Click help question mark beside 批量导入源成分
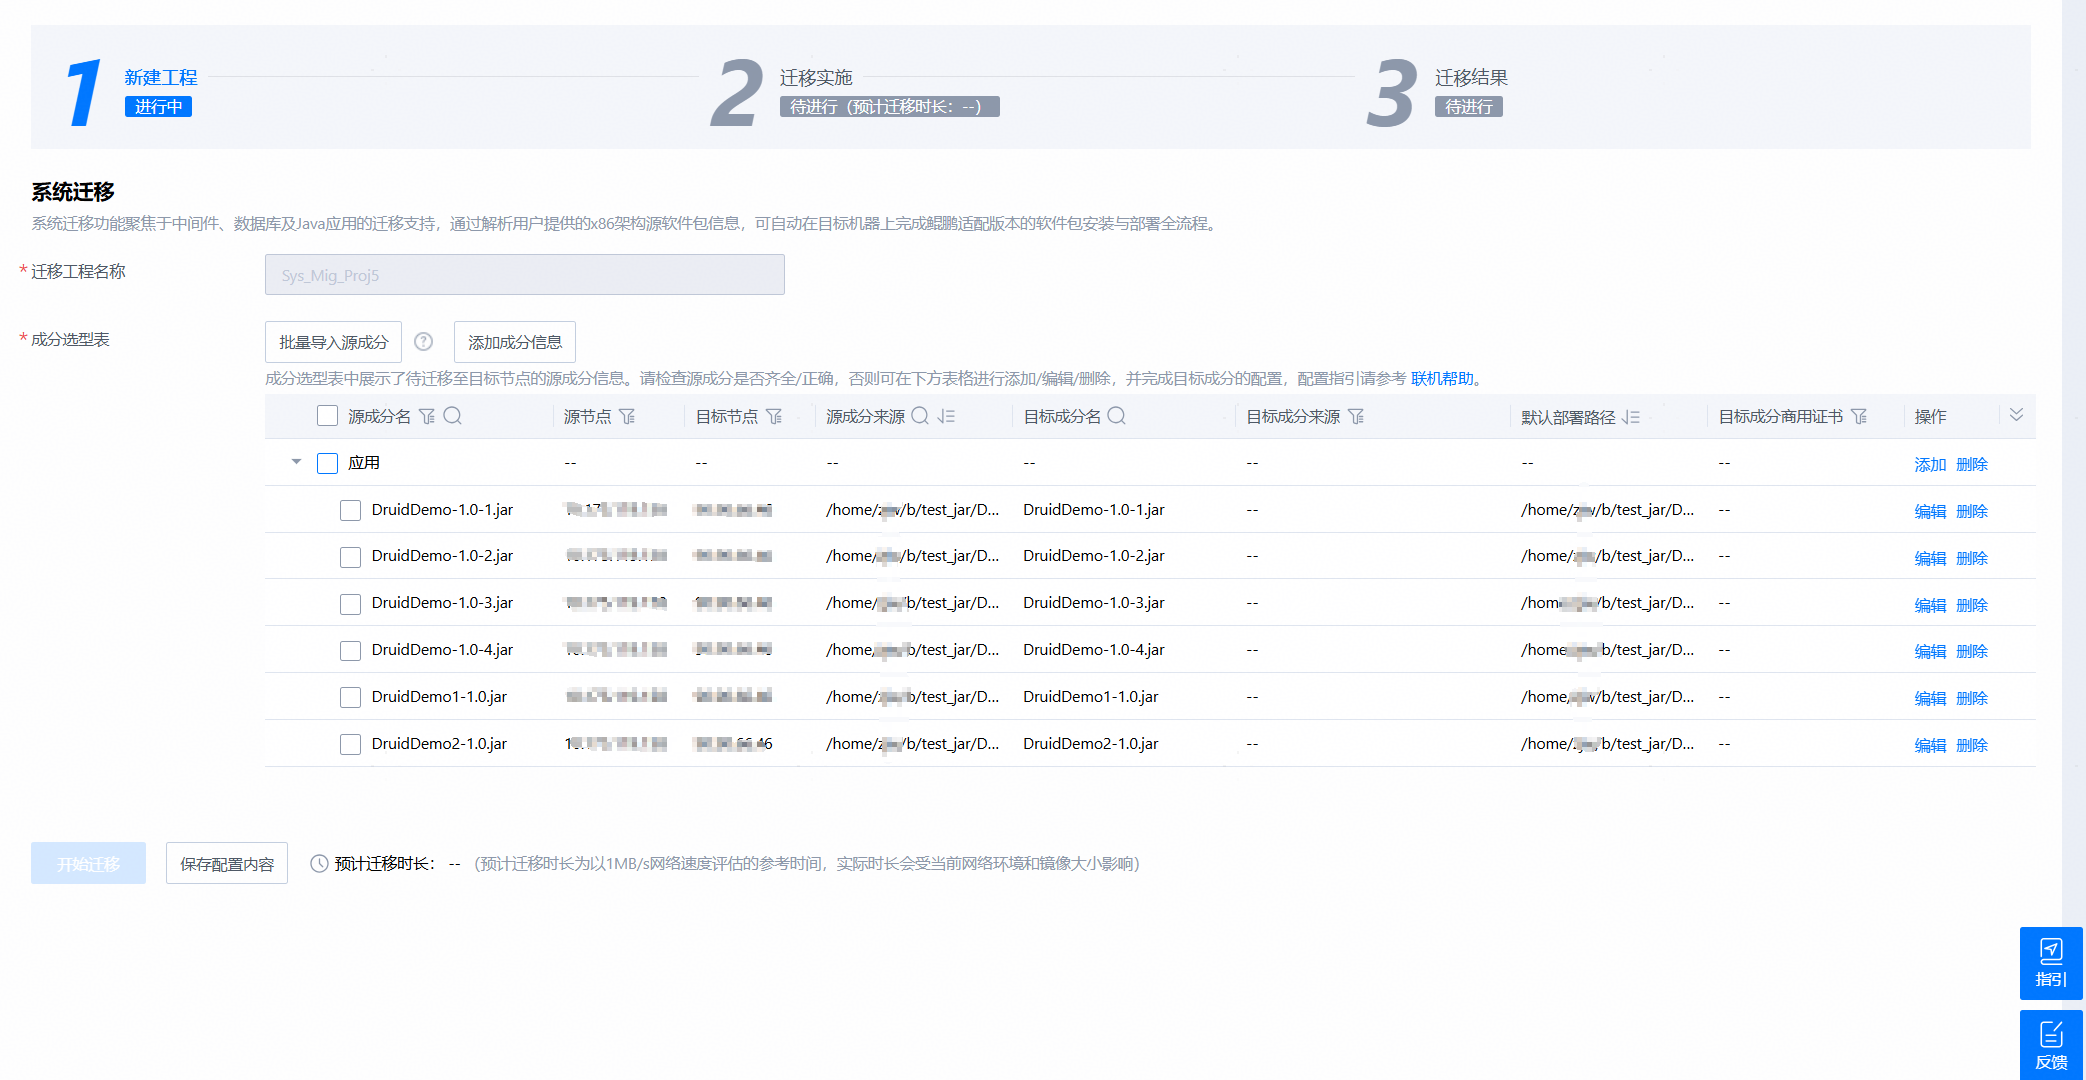 [x=424, y=342]
